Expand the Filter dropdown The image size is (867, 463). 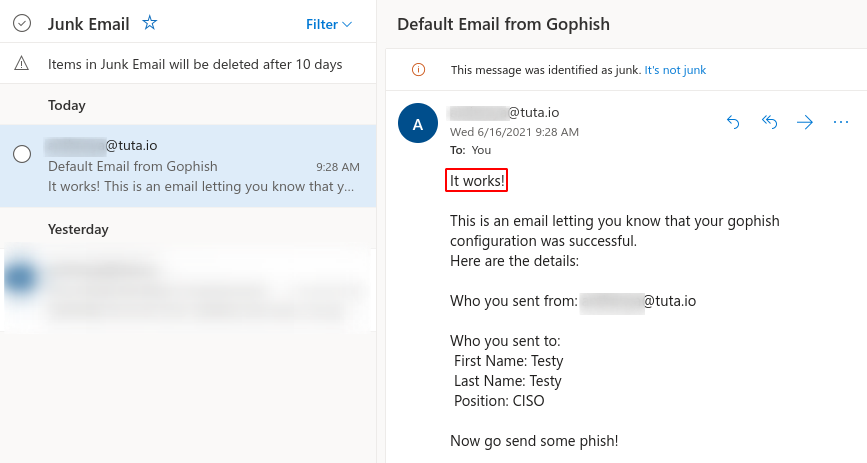(329, 24)
